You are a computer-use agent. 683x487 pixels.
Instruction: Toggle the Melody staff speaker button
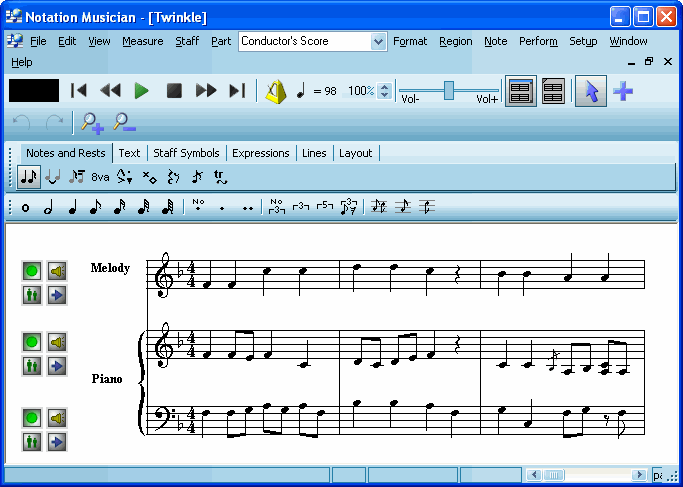[x=57, y=271]
